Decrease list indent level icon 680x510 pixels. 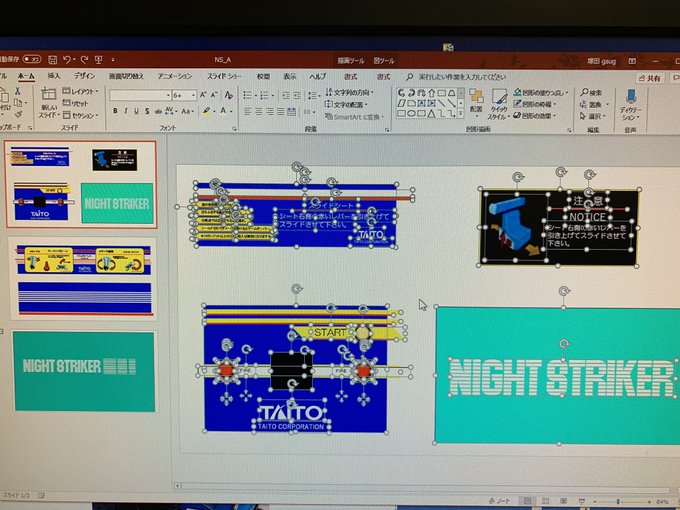coord(286,95)
